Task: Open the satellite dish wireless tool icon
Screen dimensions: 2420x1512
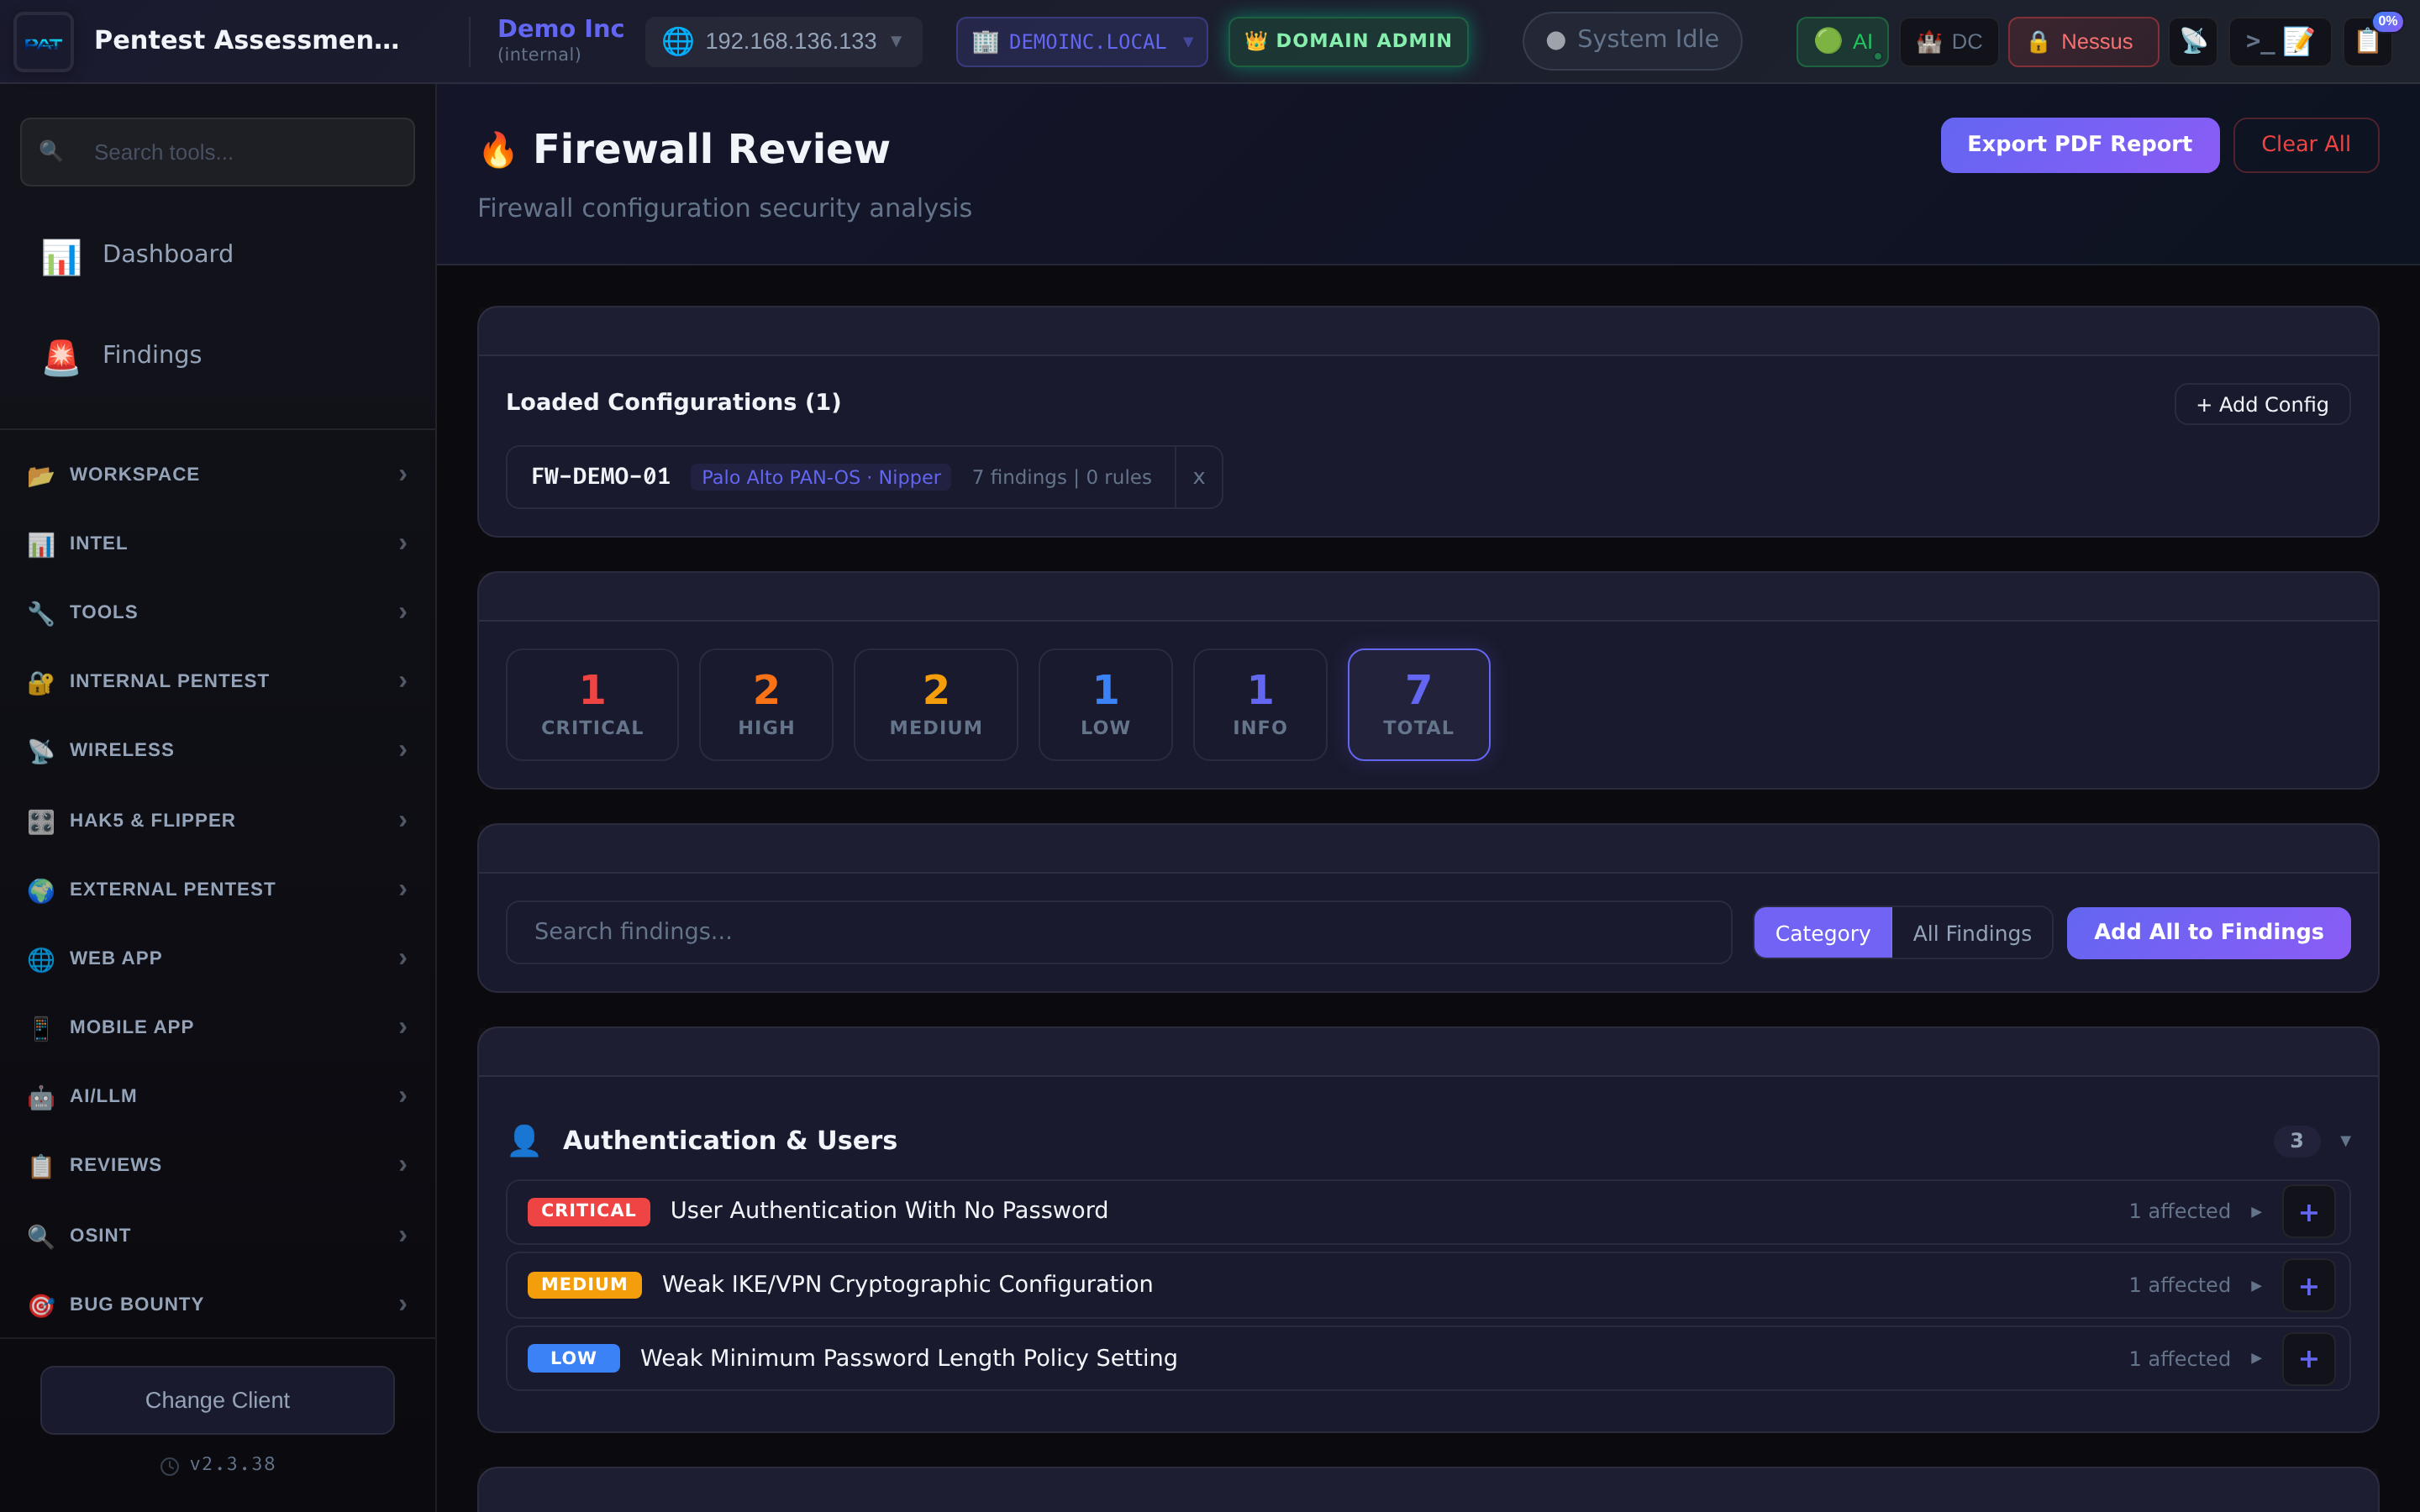Action: [2194, 41]
